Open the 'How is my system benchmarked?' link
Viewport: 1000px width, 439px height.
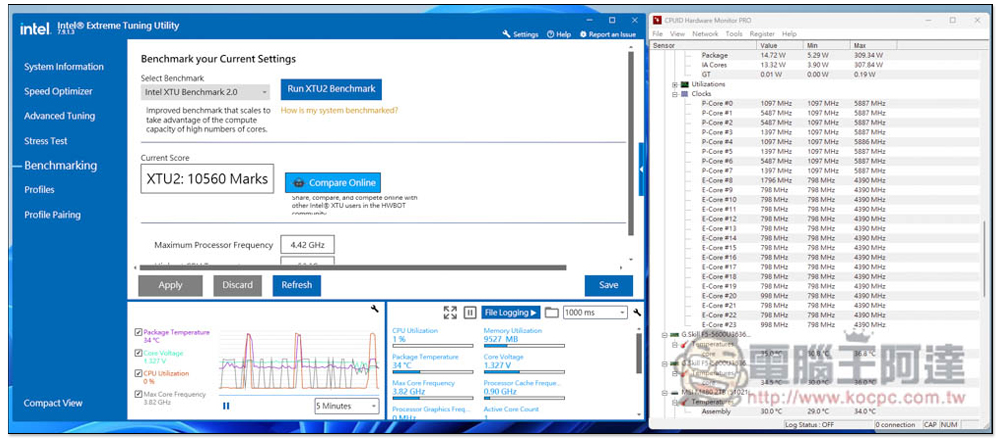point(339,111)
